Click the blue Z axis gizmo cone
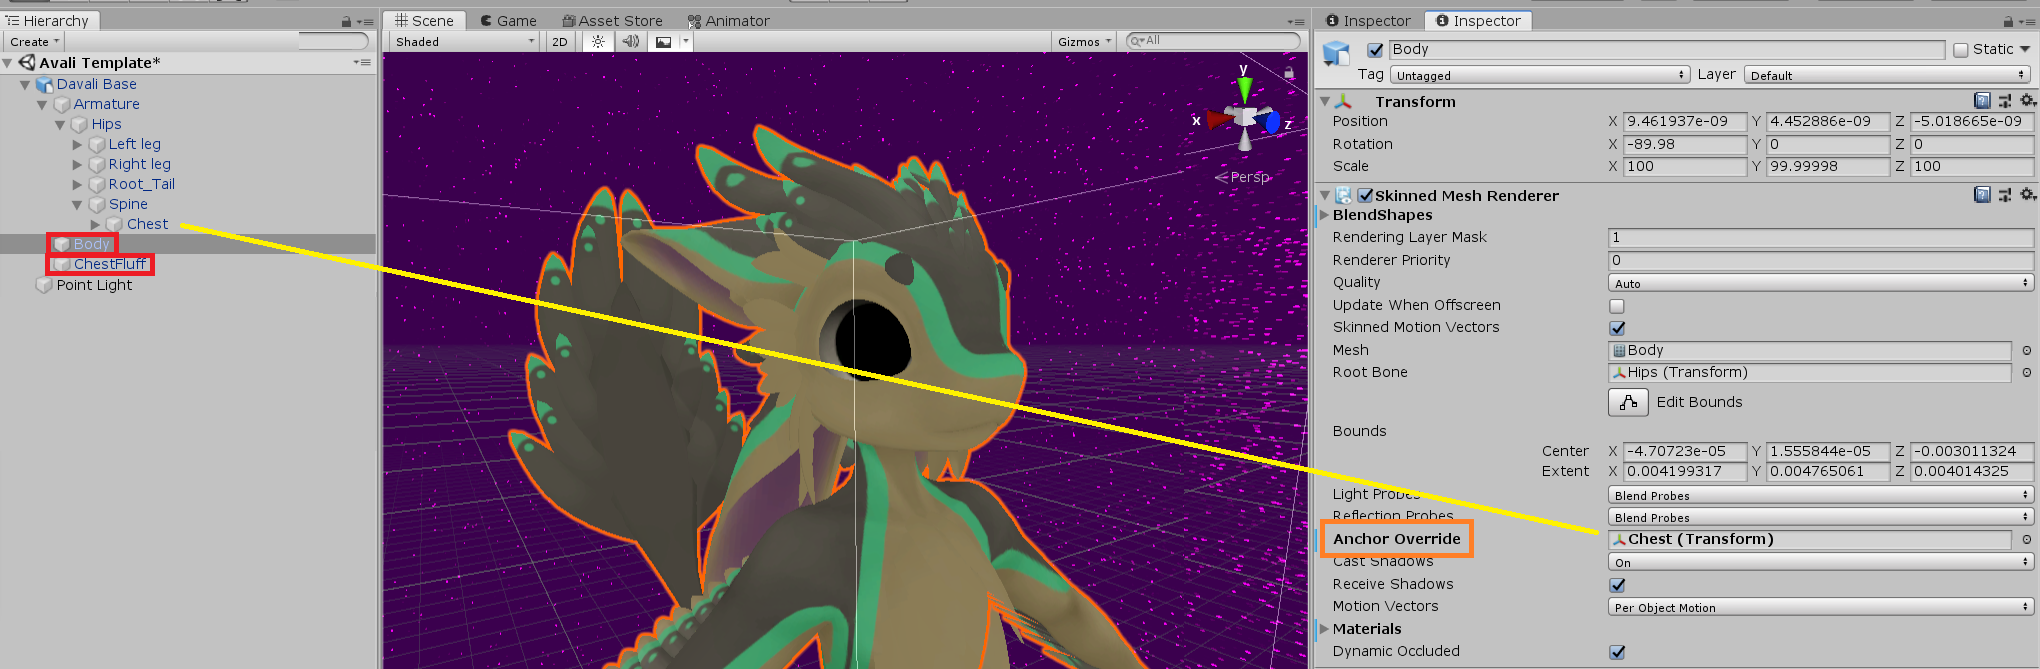2040x669 pixels. pyautogui.click(x=1272, y=123)
